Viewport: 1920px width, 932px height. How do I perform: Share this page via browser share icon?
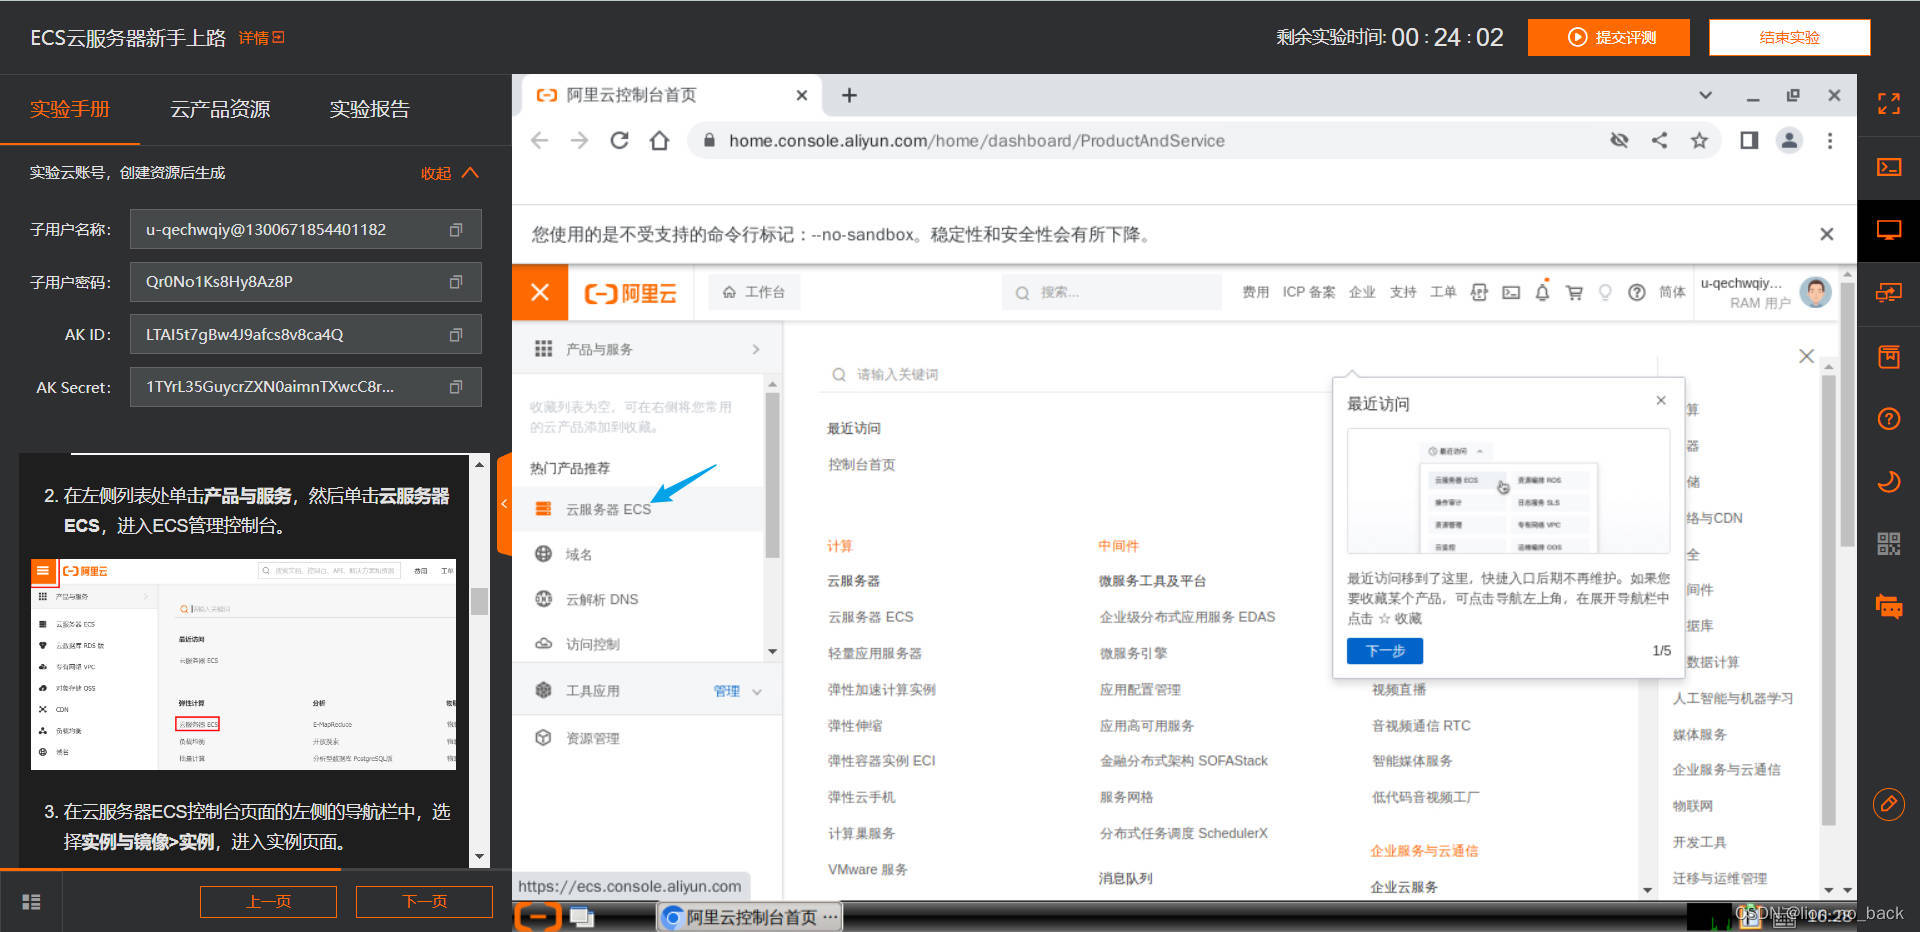pyautogui.click(x=1659, y=141)
